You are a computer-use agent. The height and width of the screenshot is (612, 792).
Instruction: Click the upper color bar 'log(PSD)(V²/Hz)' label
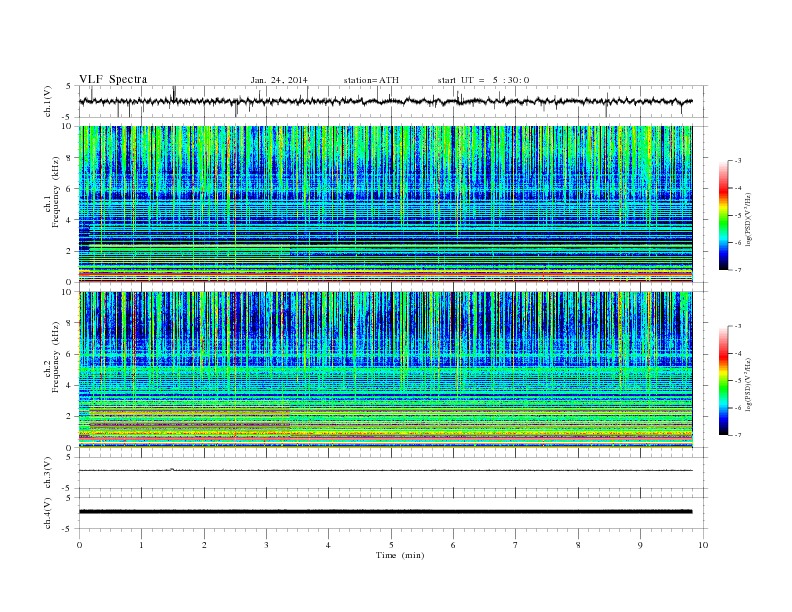point(749,220)
